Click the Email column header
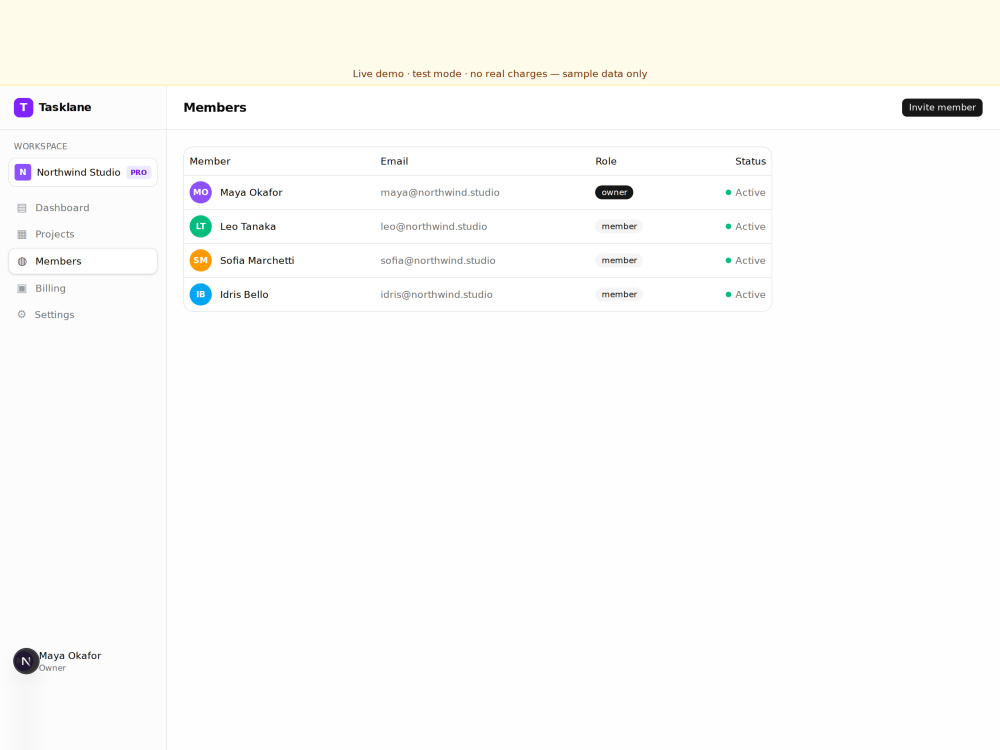 [x=394, y=161]
